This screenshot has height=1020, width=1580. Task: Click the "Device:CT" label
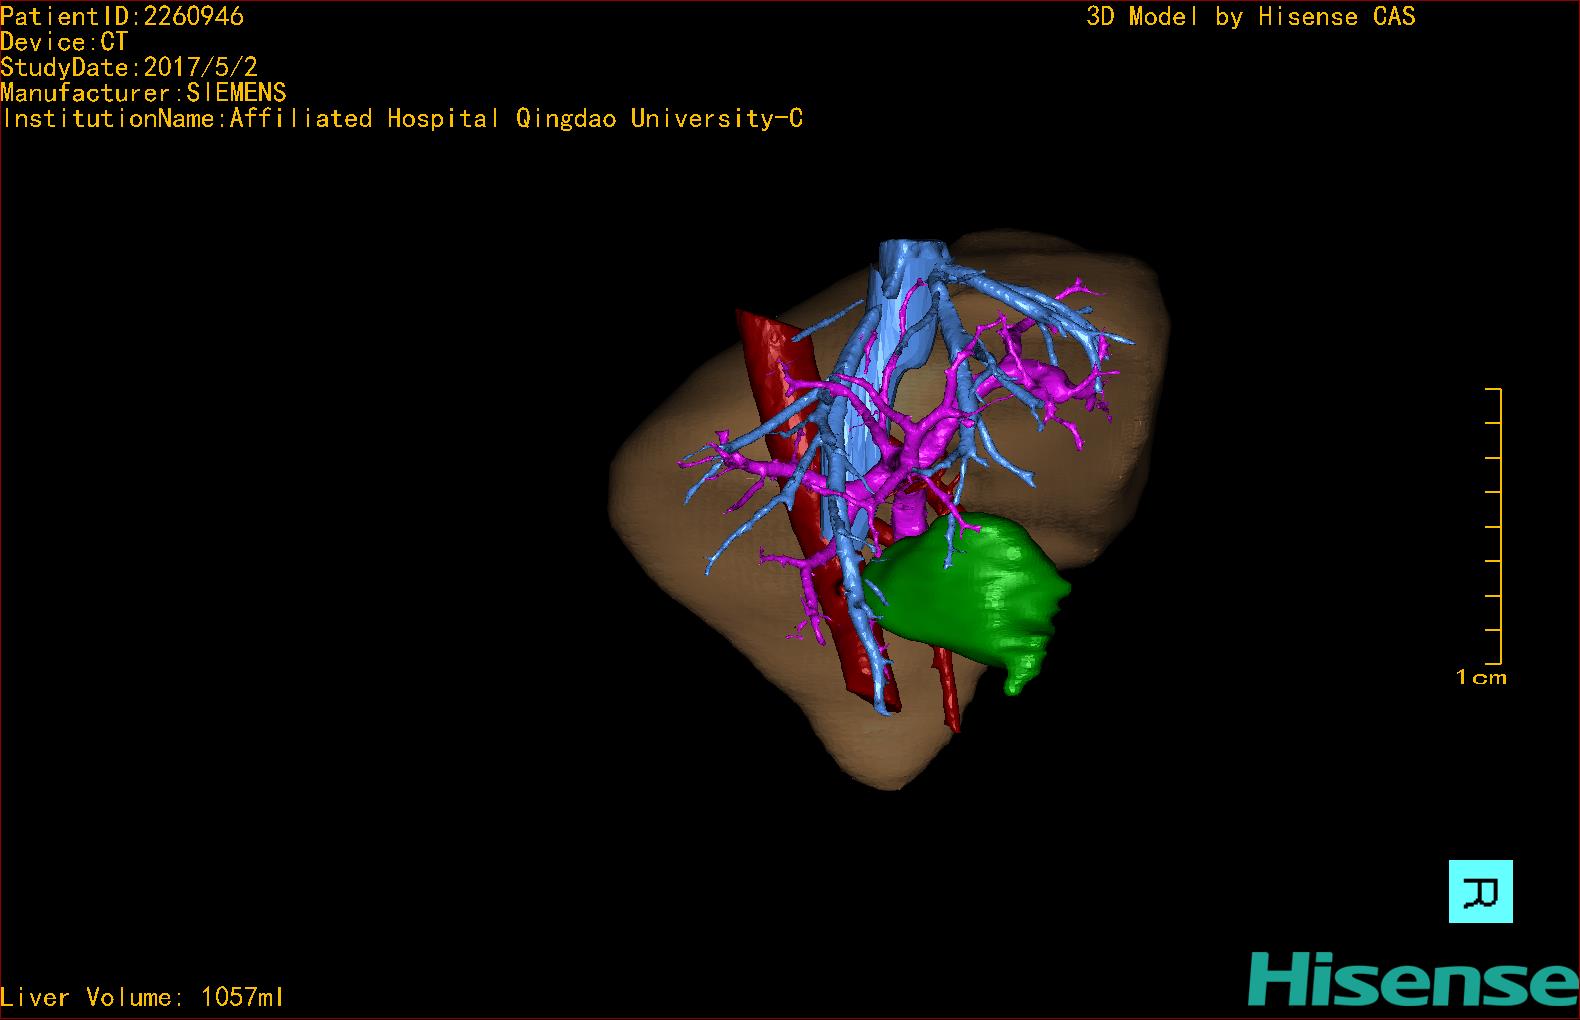(x=64, y=42)
